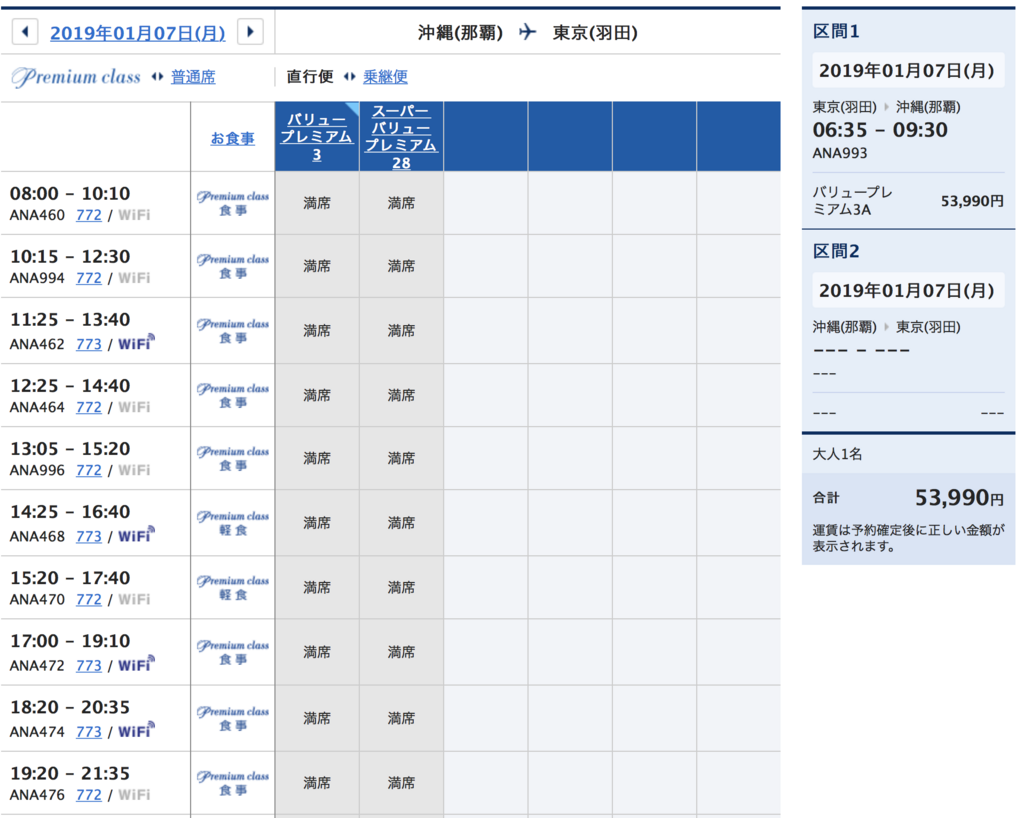Click Premium class 食事 icon for ANA996
1024x818 pixels.
pos(232,458)
